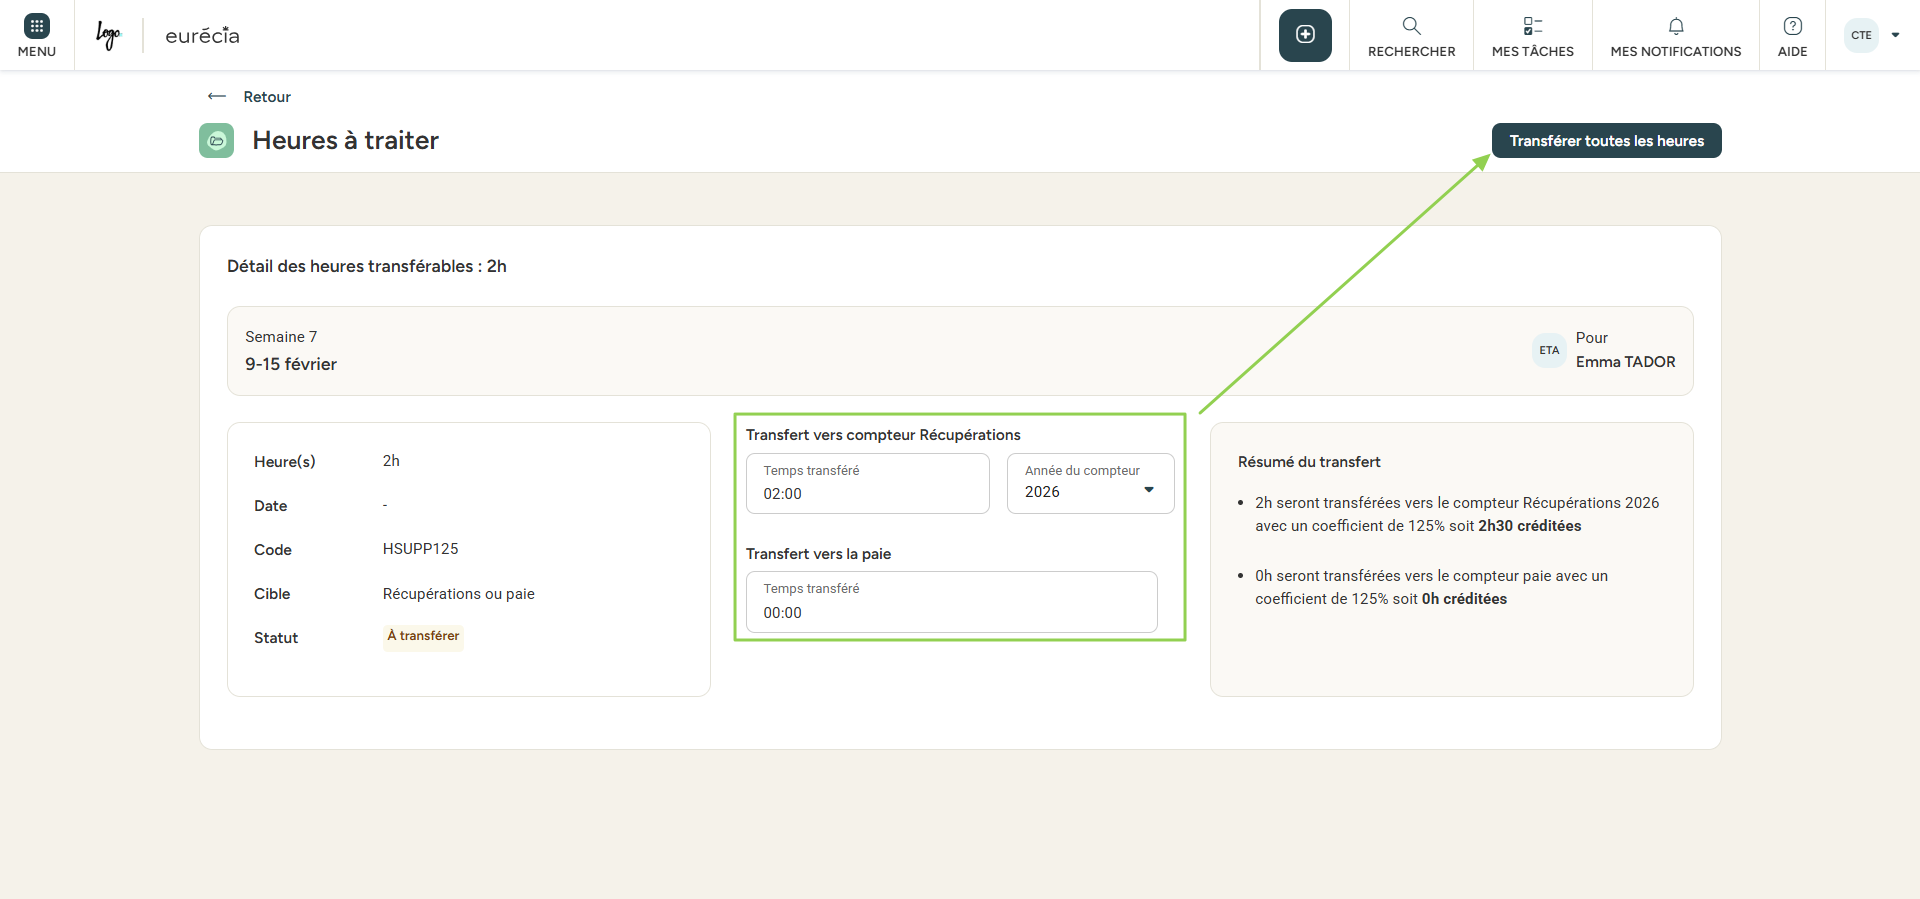Click the CTE user avatar

click(x=1861, y=35)
